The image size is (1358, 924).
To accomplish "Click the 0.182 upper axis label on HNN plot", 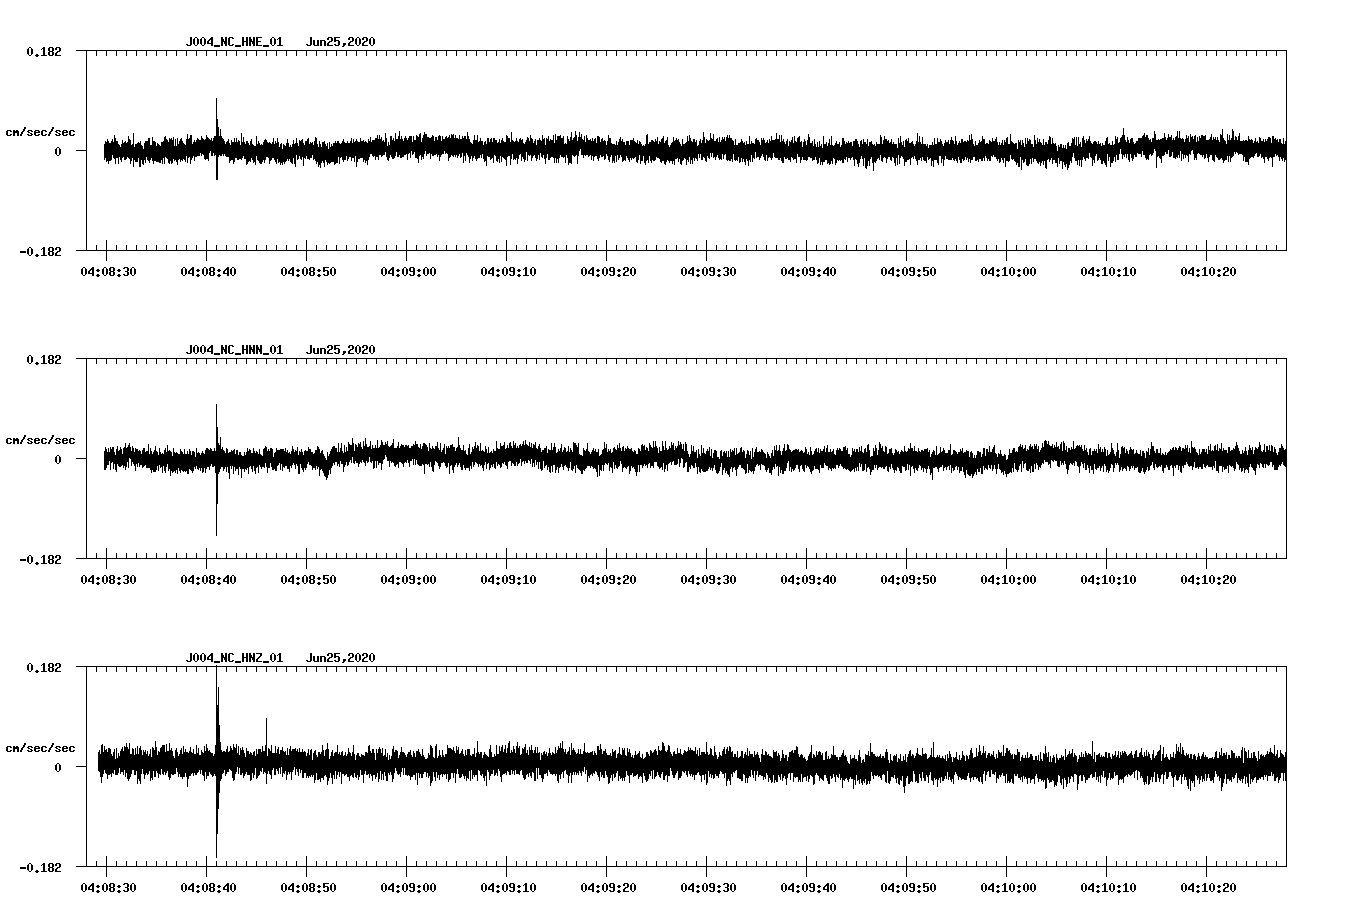I will point(43,359).
